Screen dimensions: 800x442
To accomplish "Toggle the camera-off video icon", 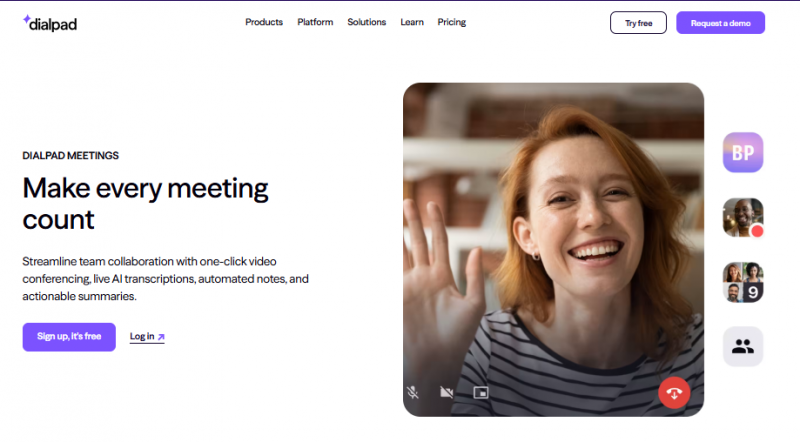I will click(x=446, y=392).
